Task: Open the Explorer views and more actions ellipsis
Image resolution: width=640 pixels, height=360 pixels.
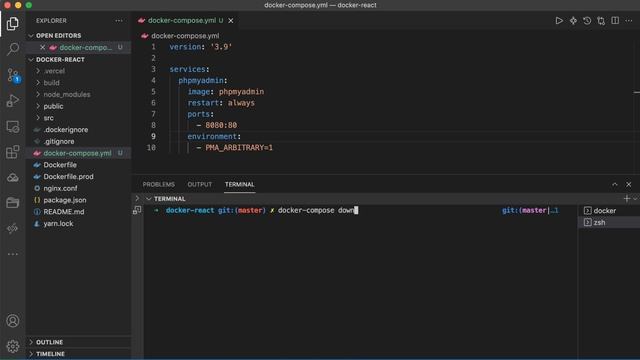Action: pos(119,20)
